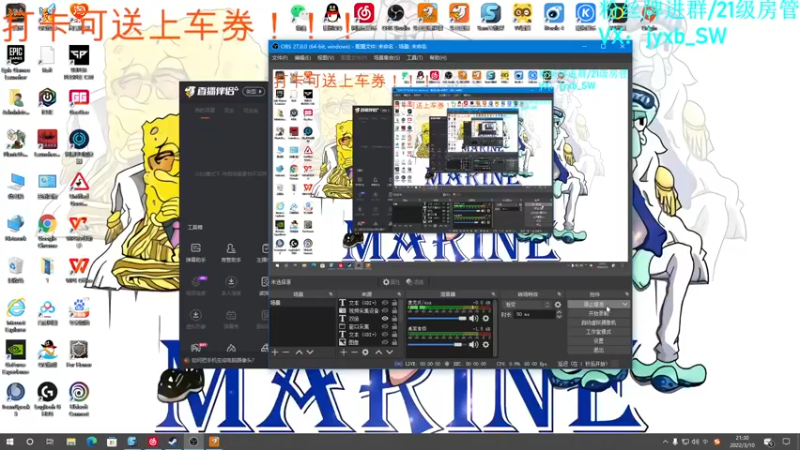
Task: Remove the selected source with the minus icon
Action: pos(354,352)
